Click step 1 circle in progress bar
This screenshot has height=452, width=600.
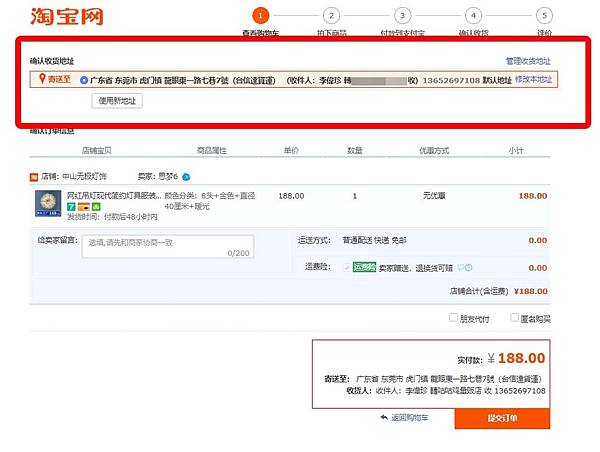click(261, 16)
